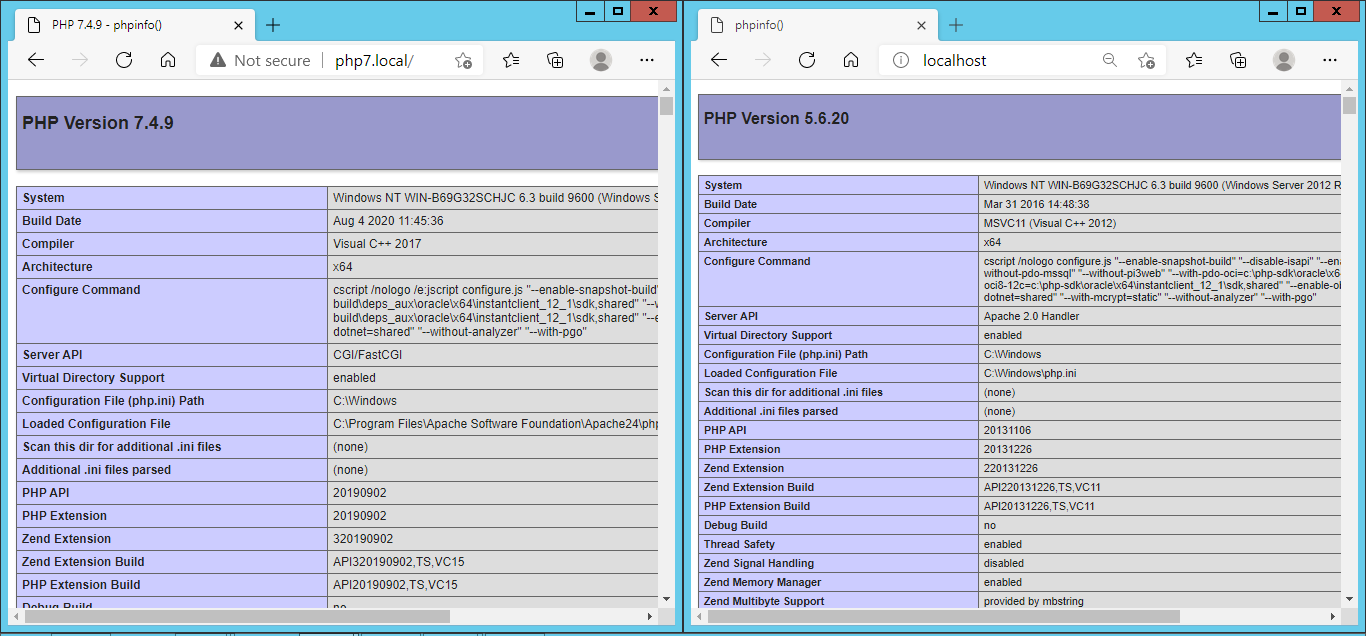Click Compiler value Visual C++ 2017
This screenshot has height=636, width=1366.
tap(377, 244)
